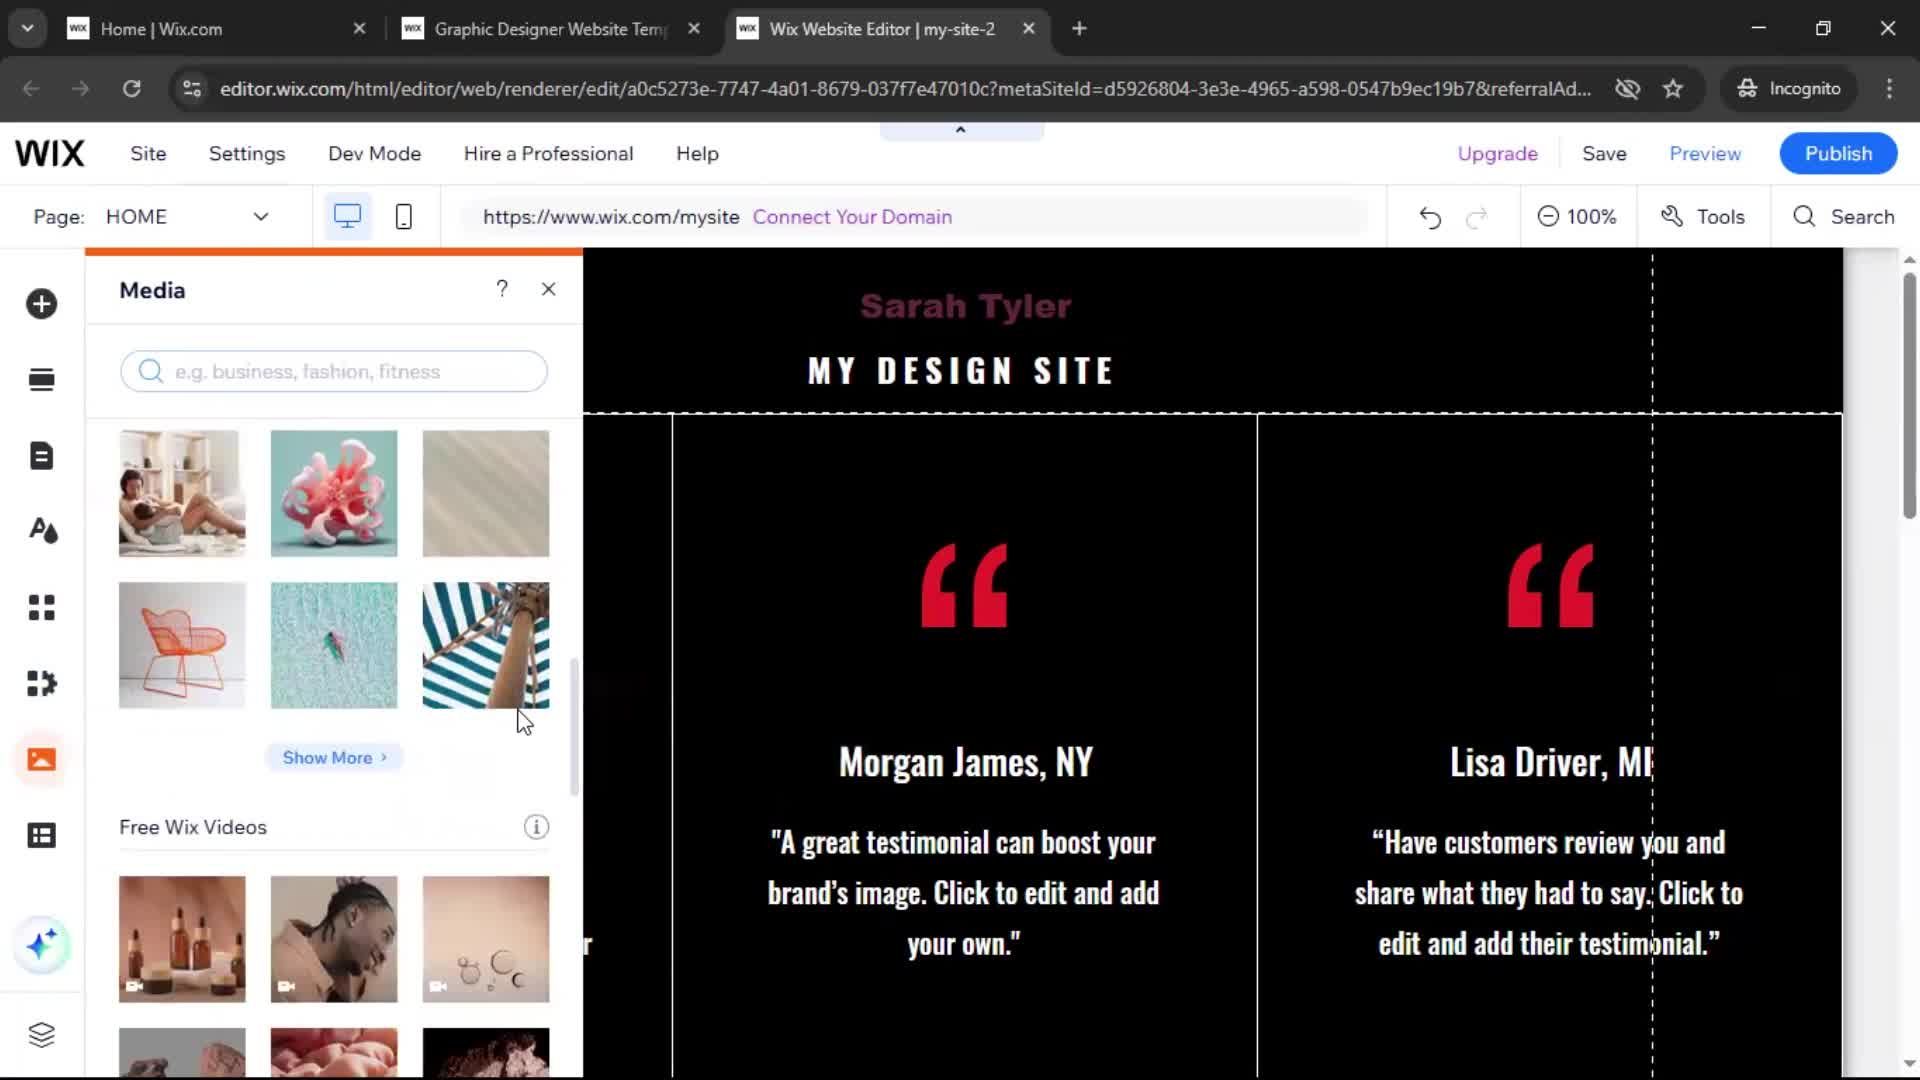Viewport: 1920px width, 1080px height.
Task: Launch the AI sparkle assistant icon
Action: [x=41, y=944]
